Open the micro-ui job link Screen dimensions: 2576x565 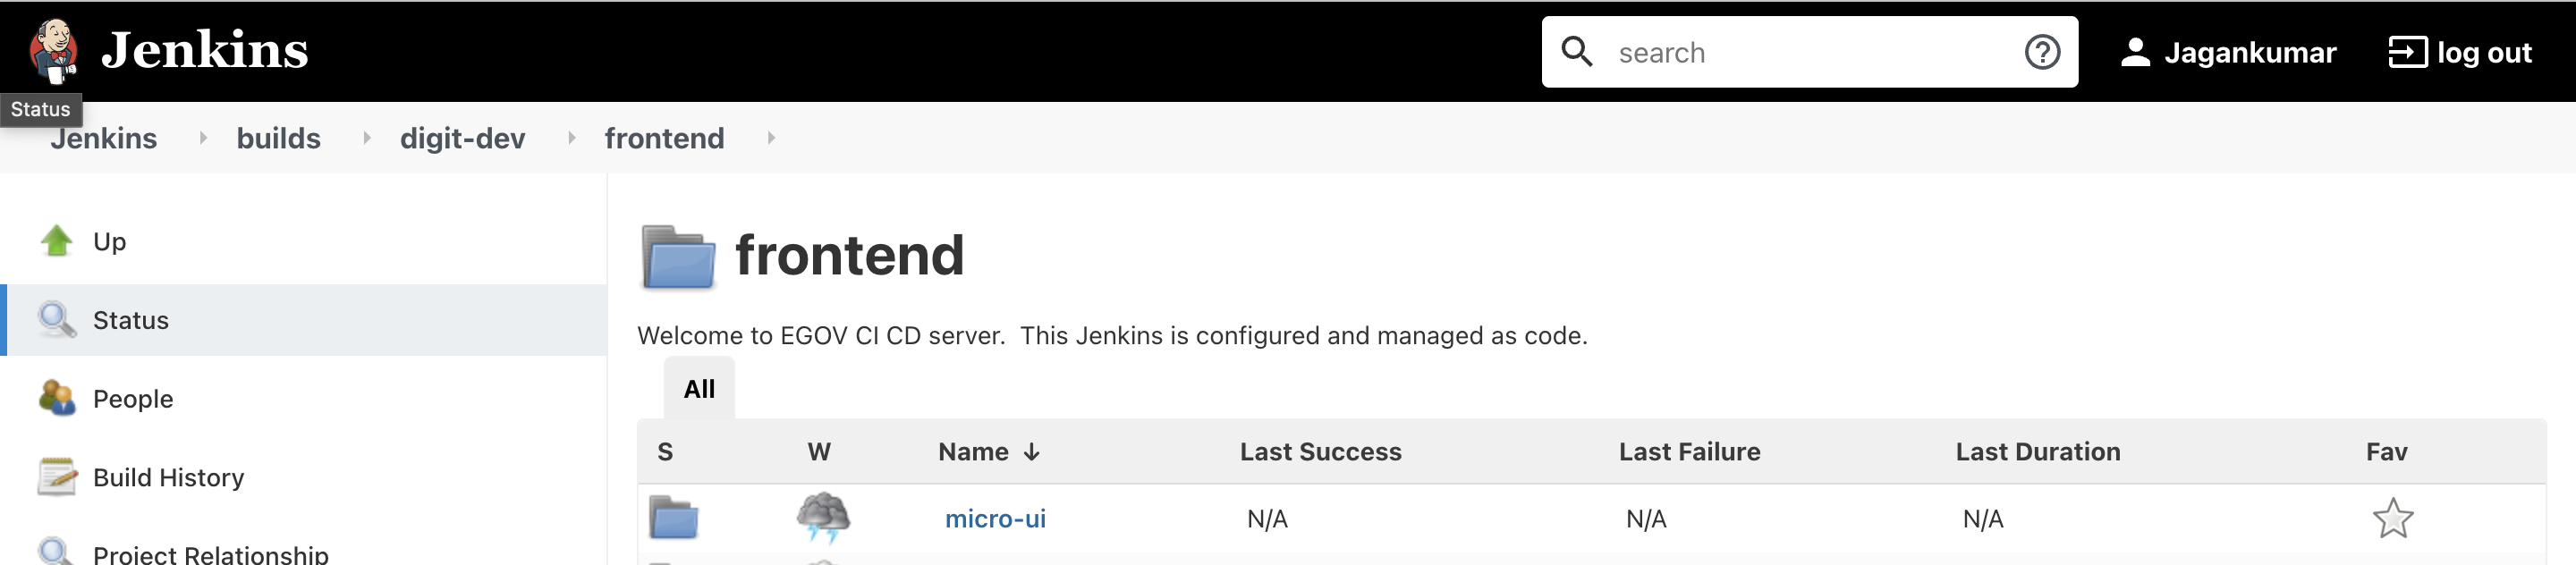(x=995, y=519)
